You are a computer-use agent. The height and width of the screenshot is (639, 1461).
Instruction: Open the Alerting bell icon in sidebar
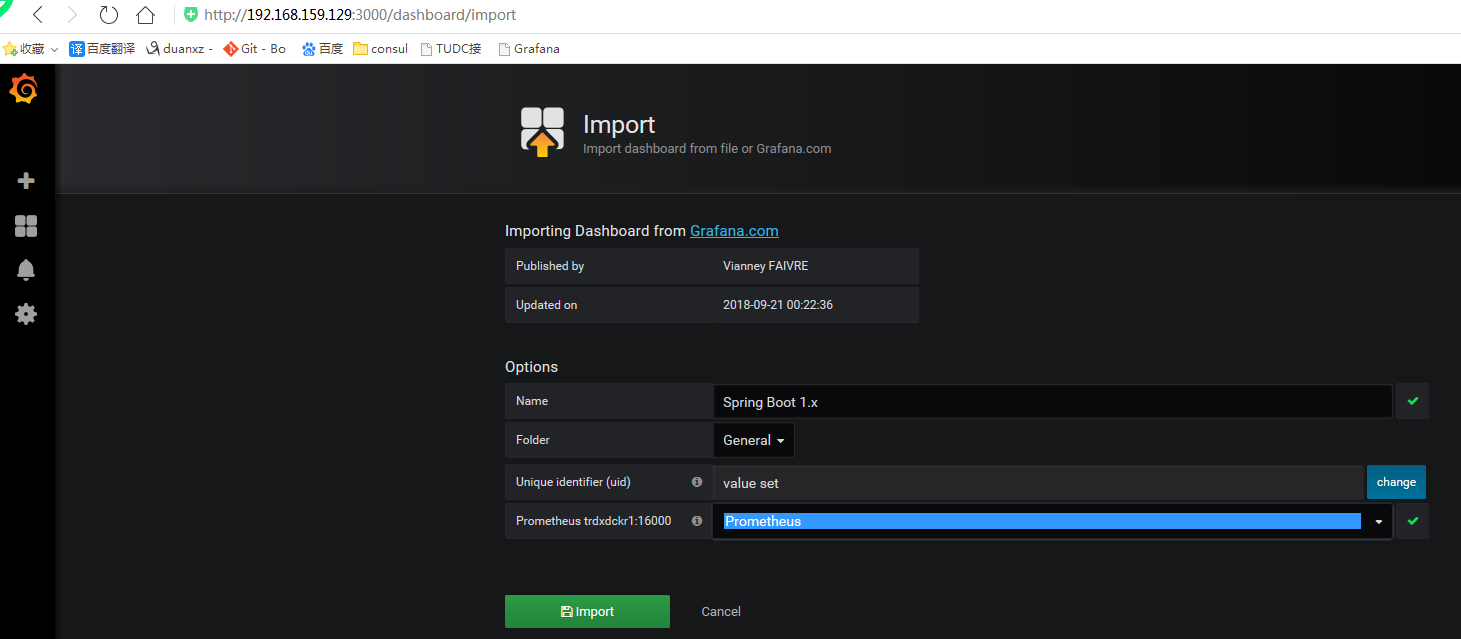pos(26,270)
